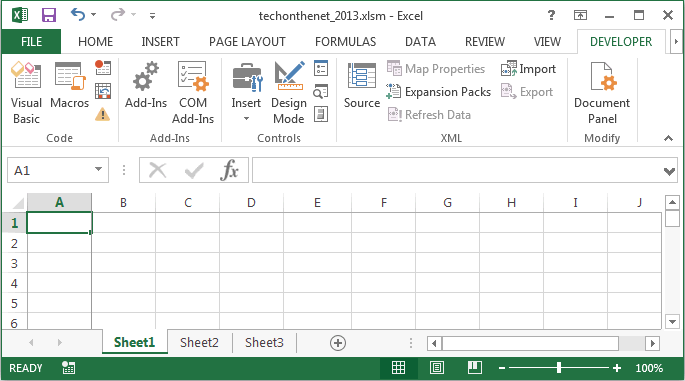Select the Sheet2 worksheet tab
685x381 pixels.
click(199, 342)
